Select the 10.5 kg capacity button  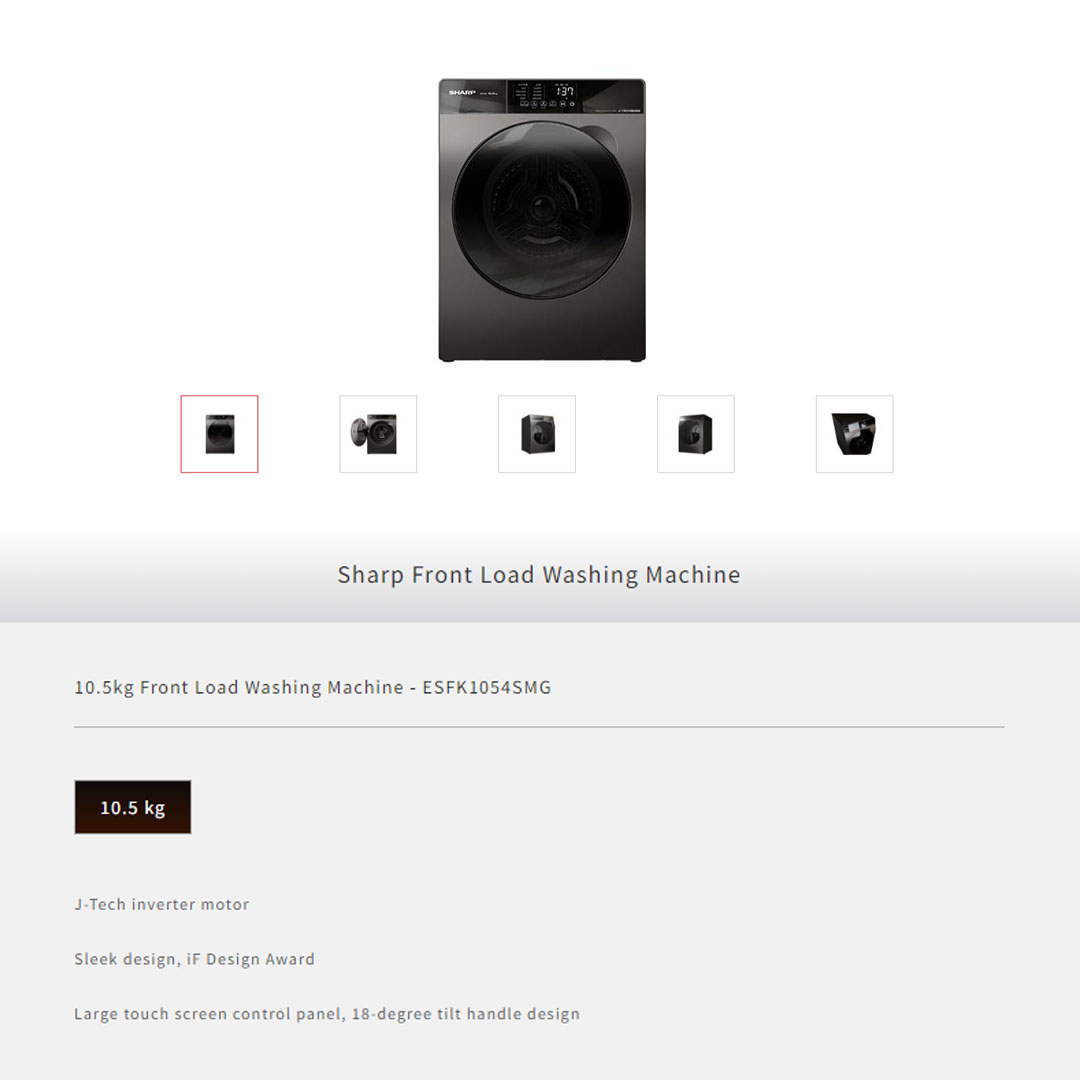tap(133, 807)
